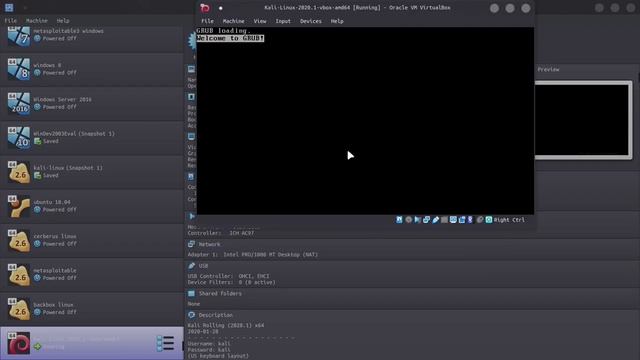This screenshot has height=360, width=640.
Task: Click 'Welcome to GRUB!' text in VM screen
Action: (230, 38)
